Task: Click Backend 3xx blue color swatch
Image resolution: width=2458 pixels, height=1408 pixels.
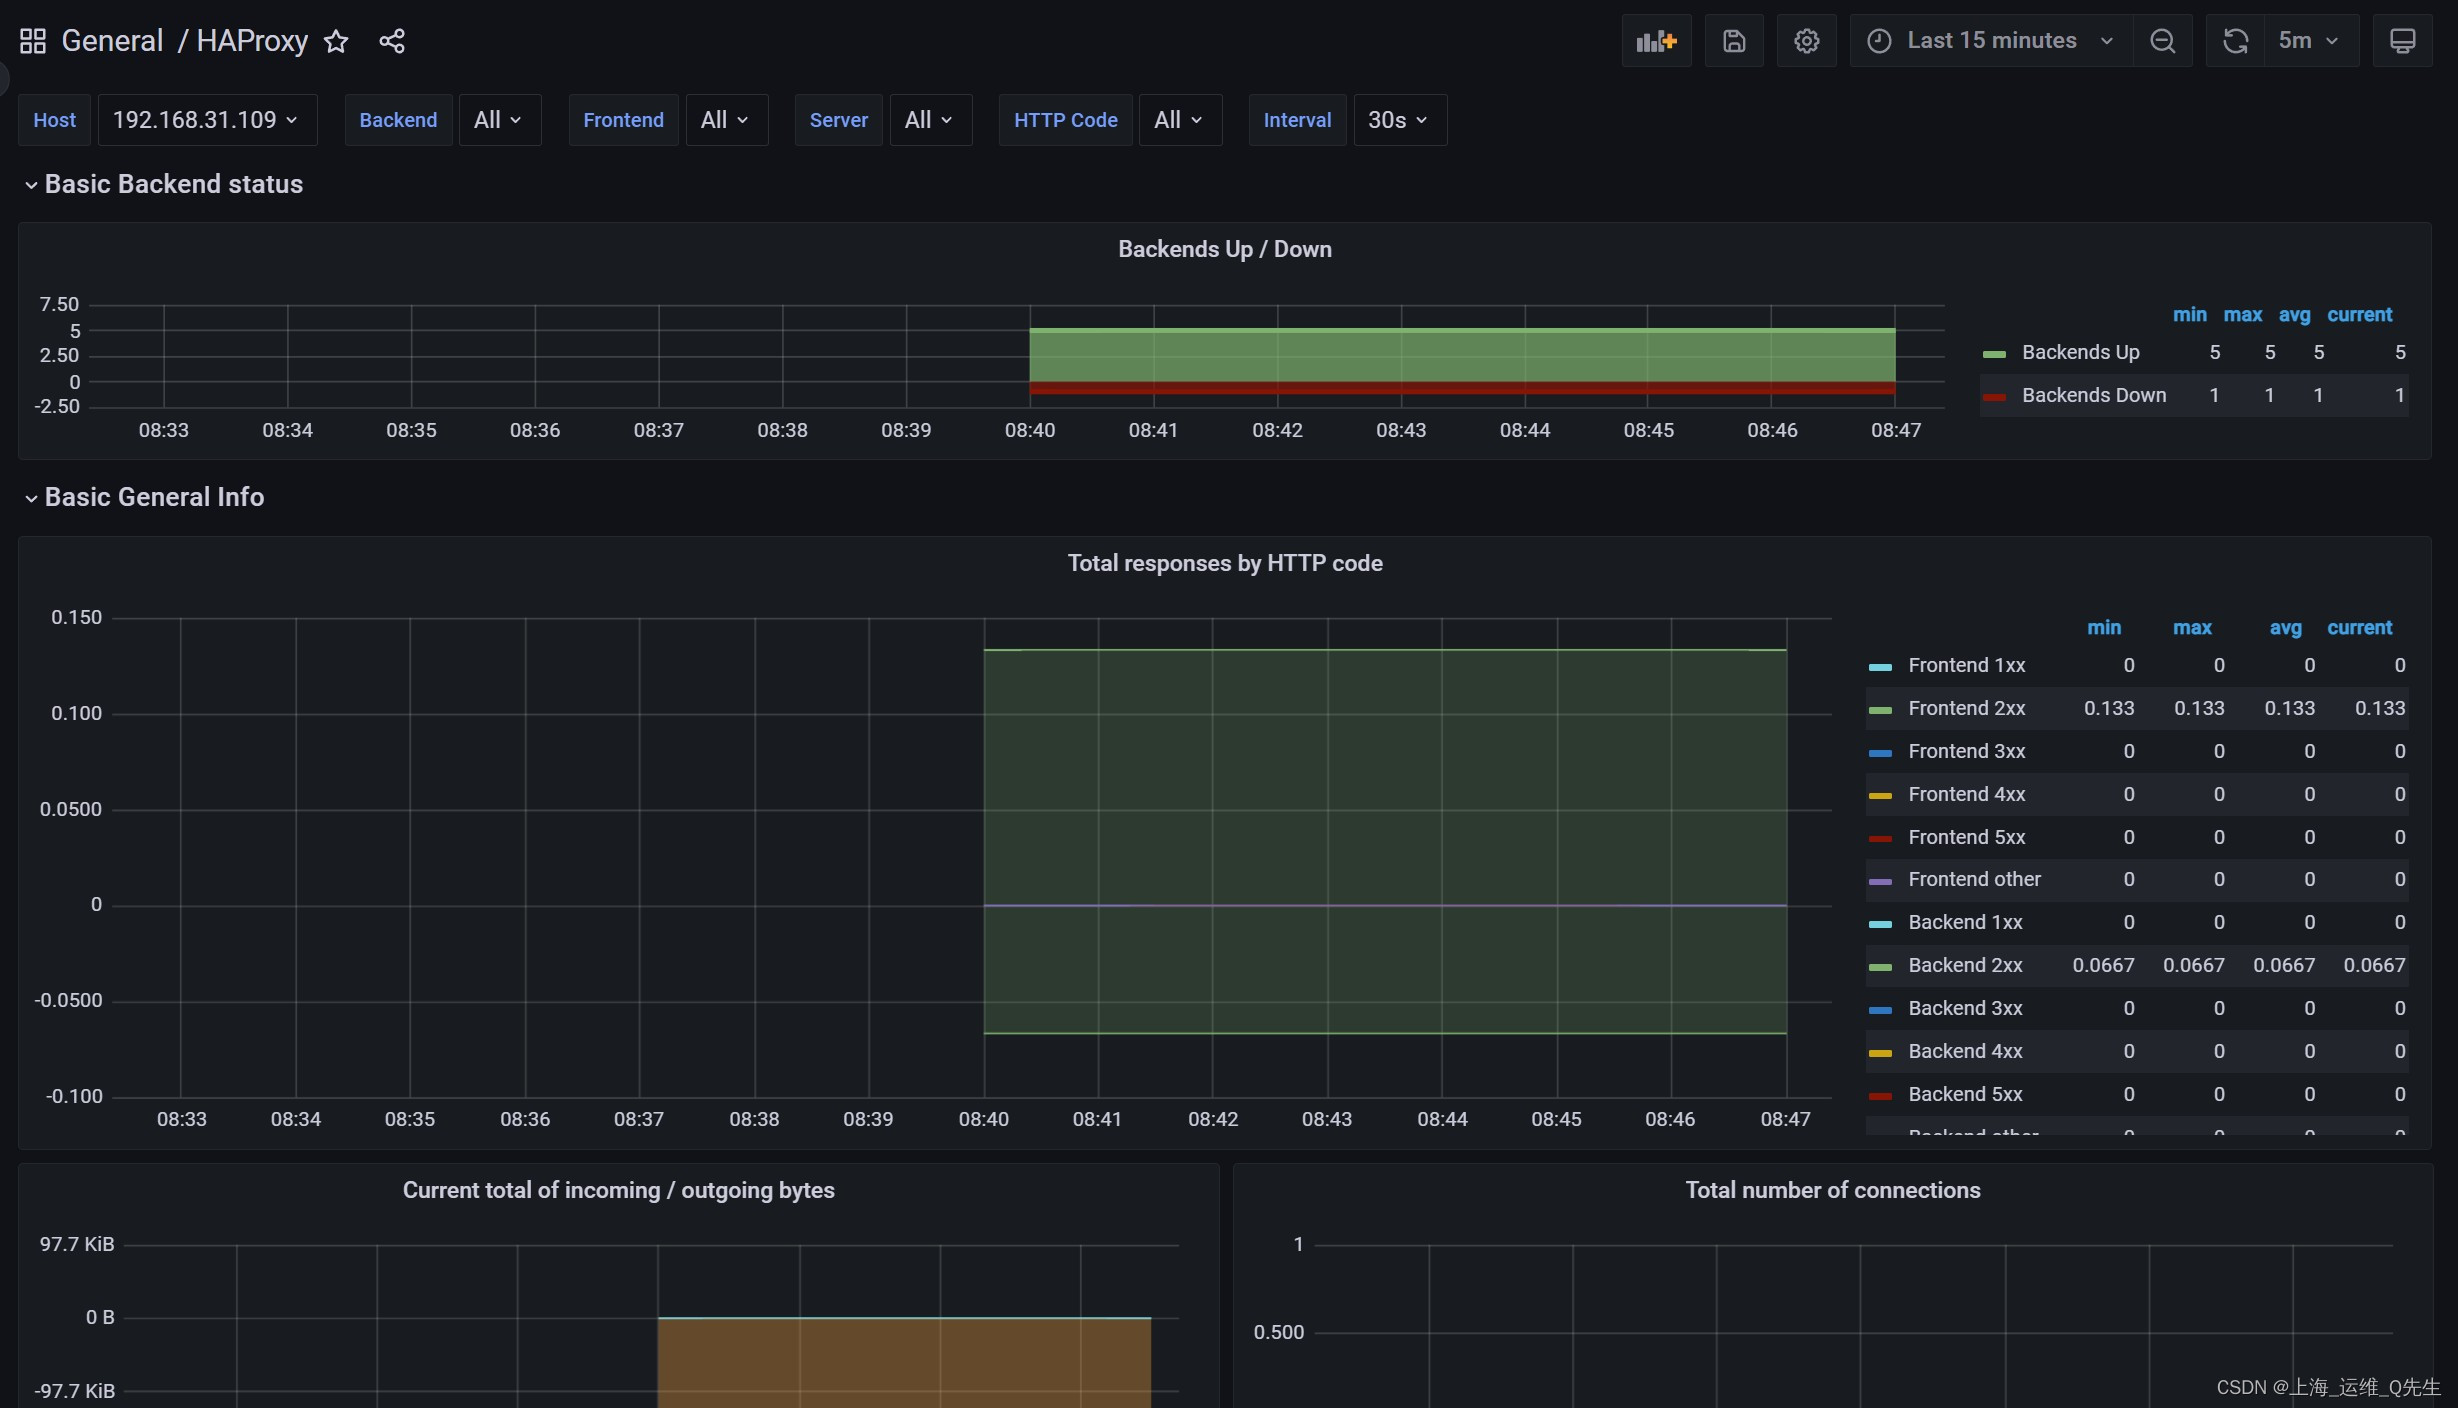Action: click(1880, 1010)
